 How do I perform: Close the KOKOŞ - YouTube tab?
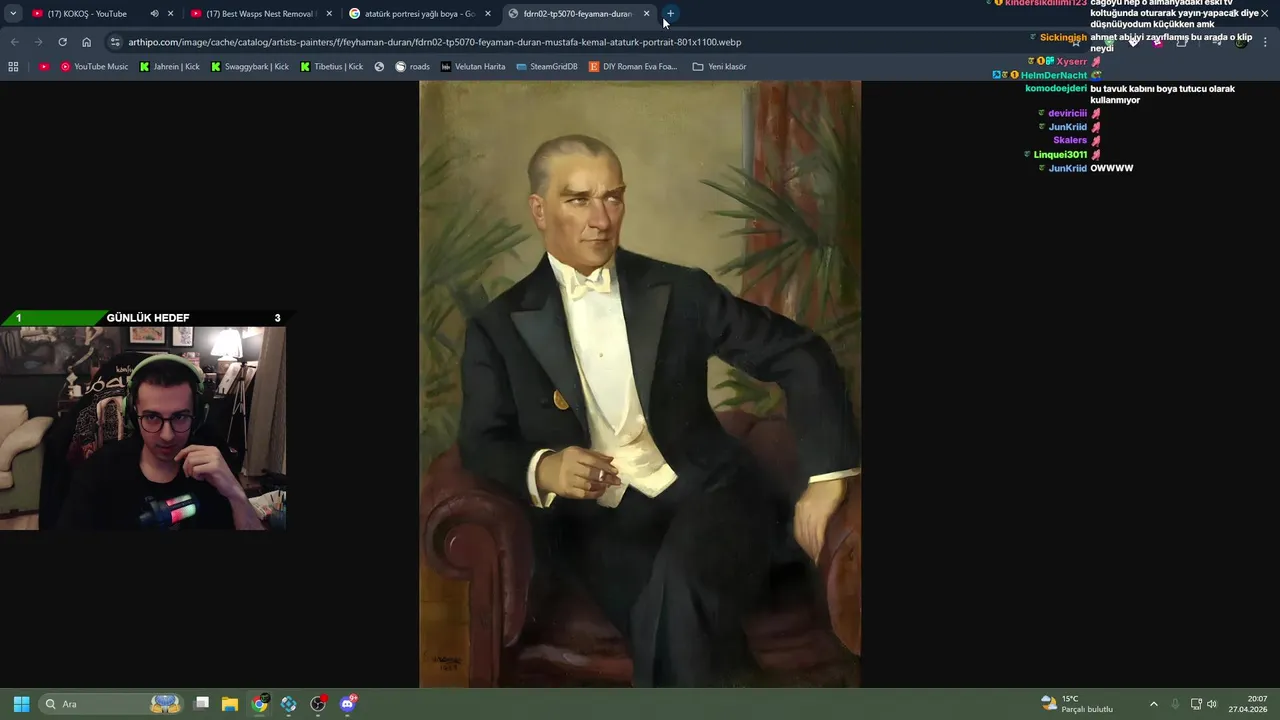171,14
